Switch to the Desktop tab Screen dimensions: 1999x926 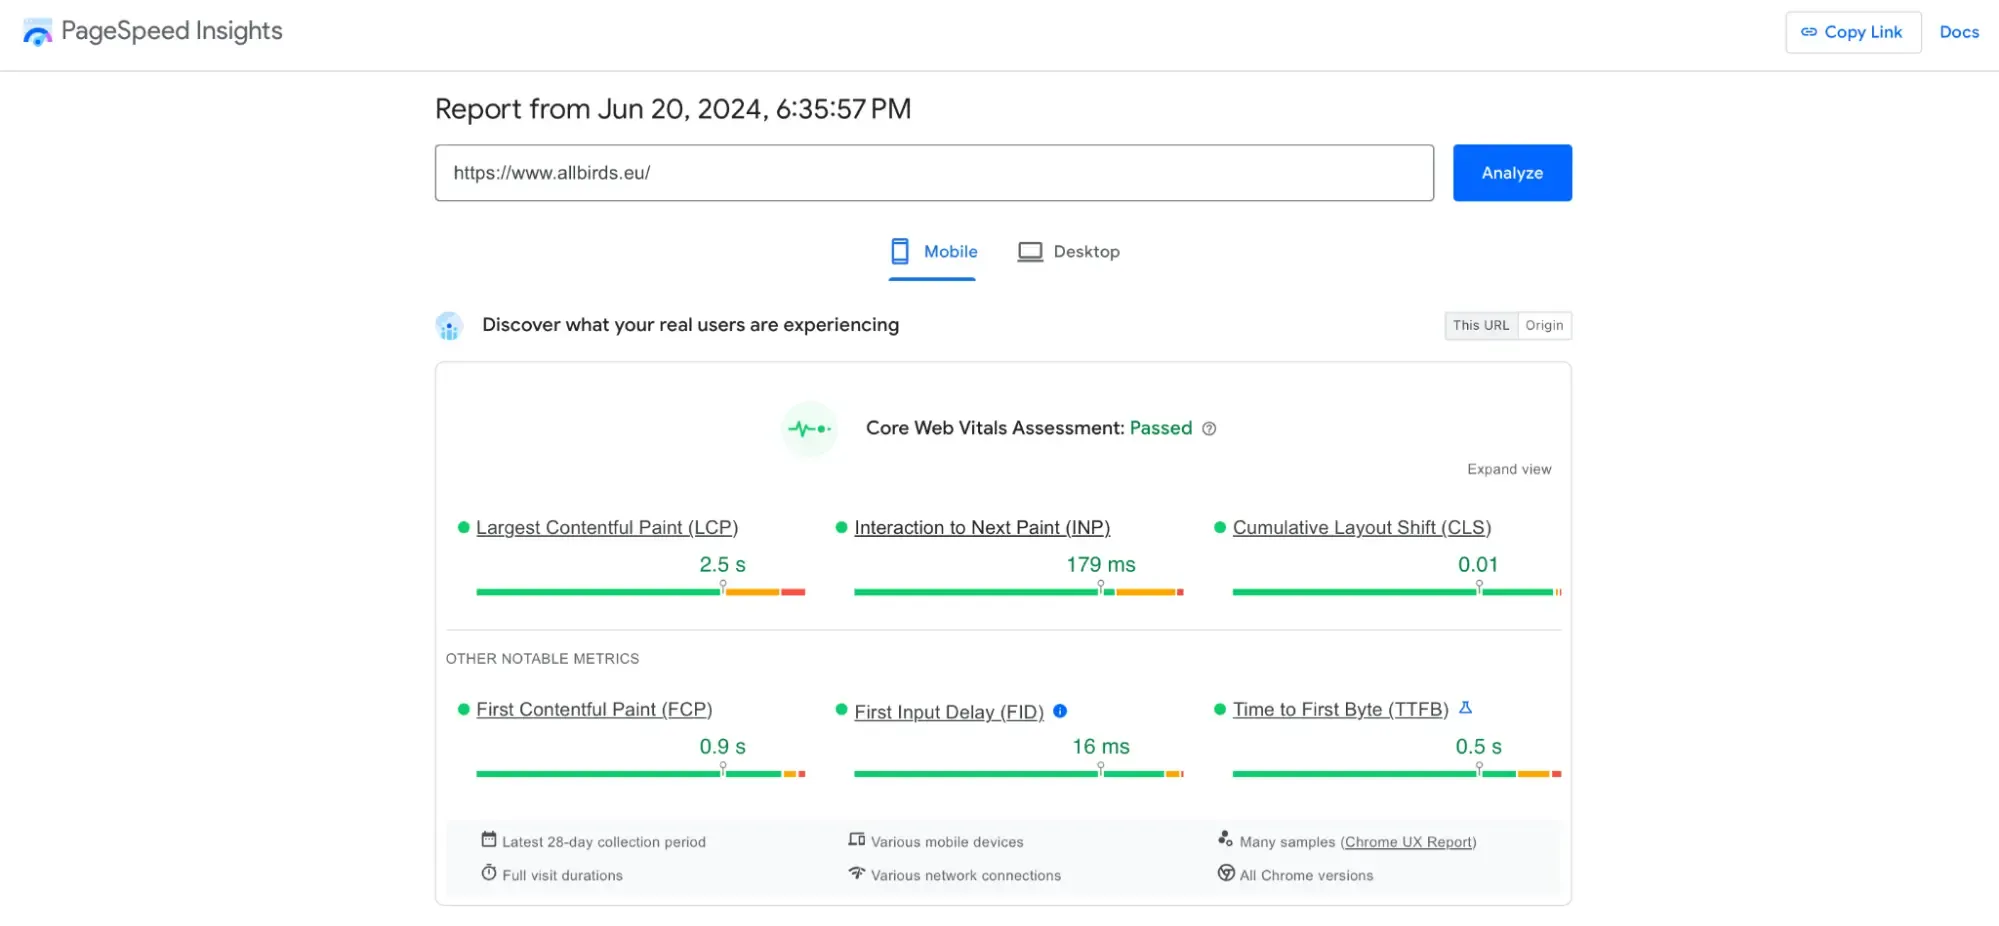pos(1068,252)
